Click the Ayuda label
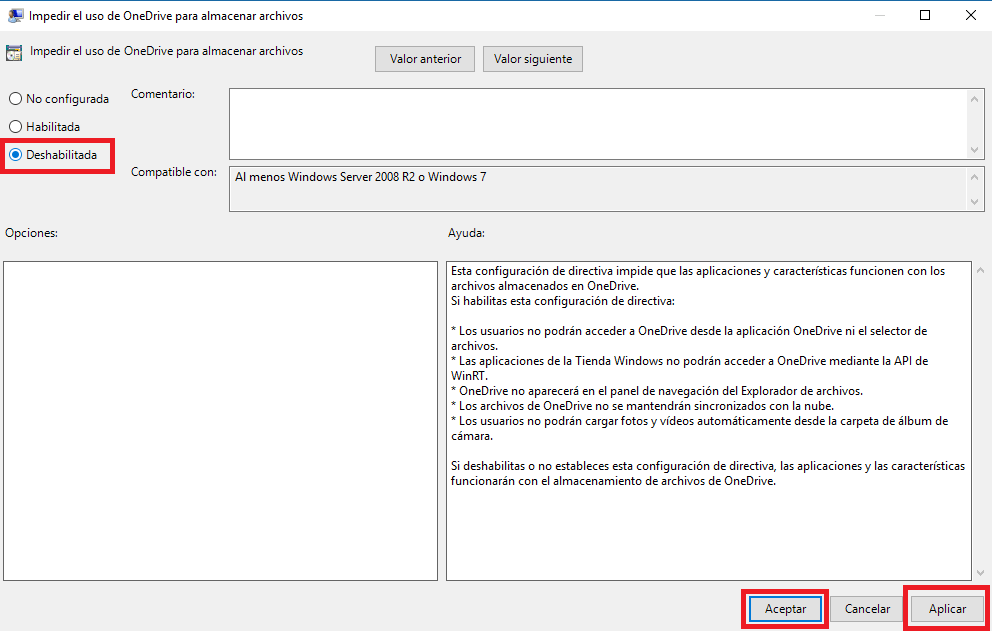Viewport: 992px width, 631px height. 466,233
